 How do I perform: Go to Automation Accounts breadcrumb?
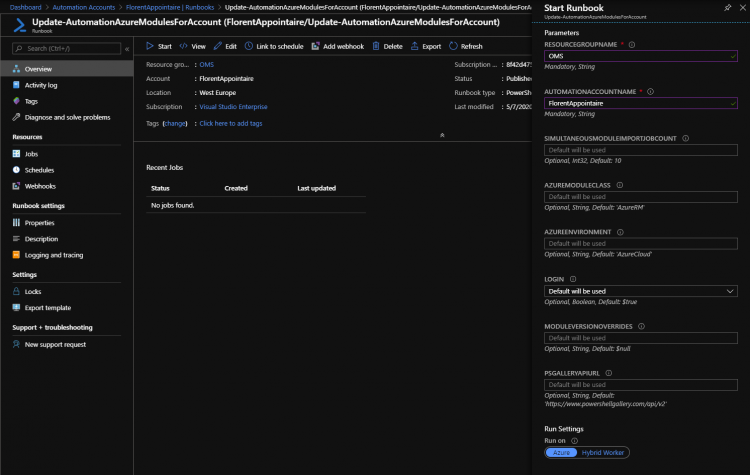(84, 7)
